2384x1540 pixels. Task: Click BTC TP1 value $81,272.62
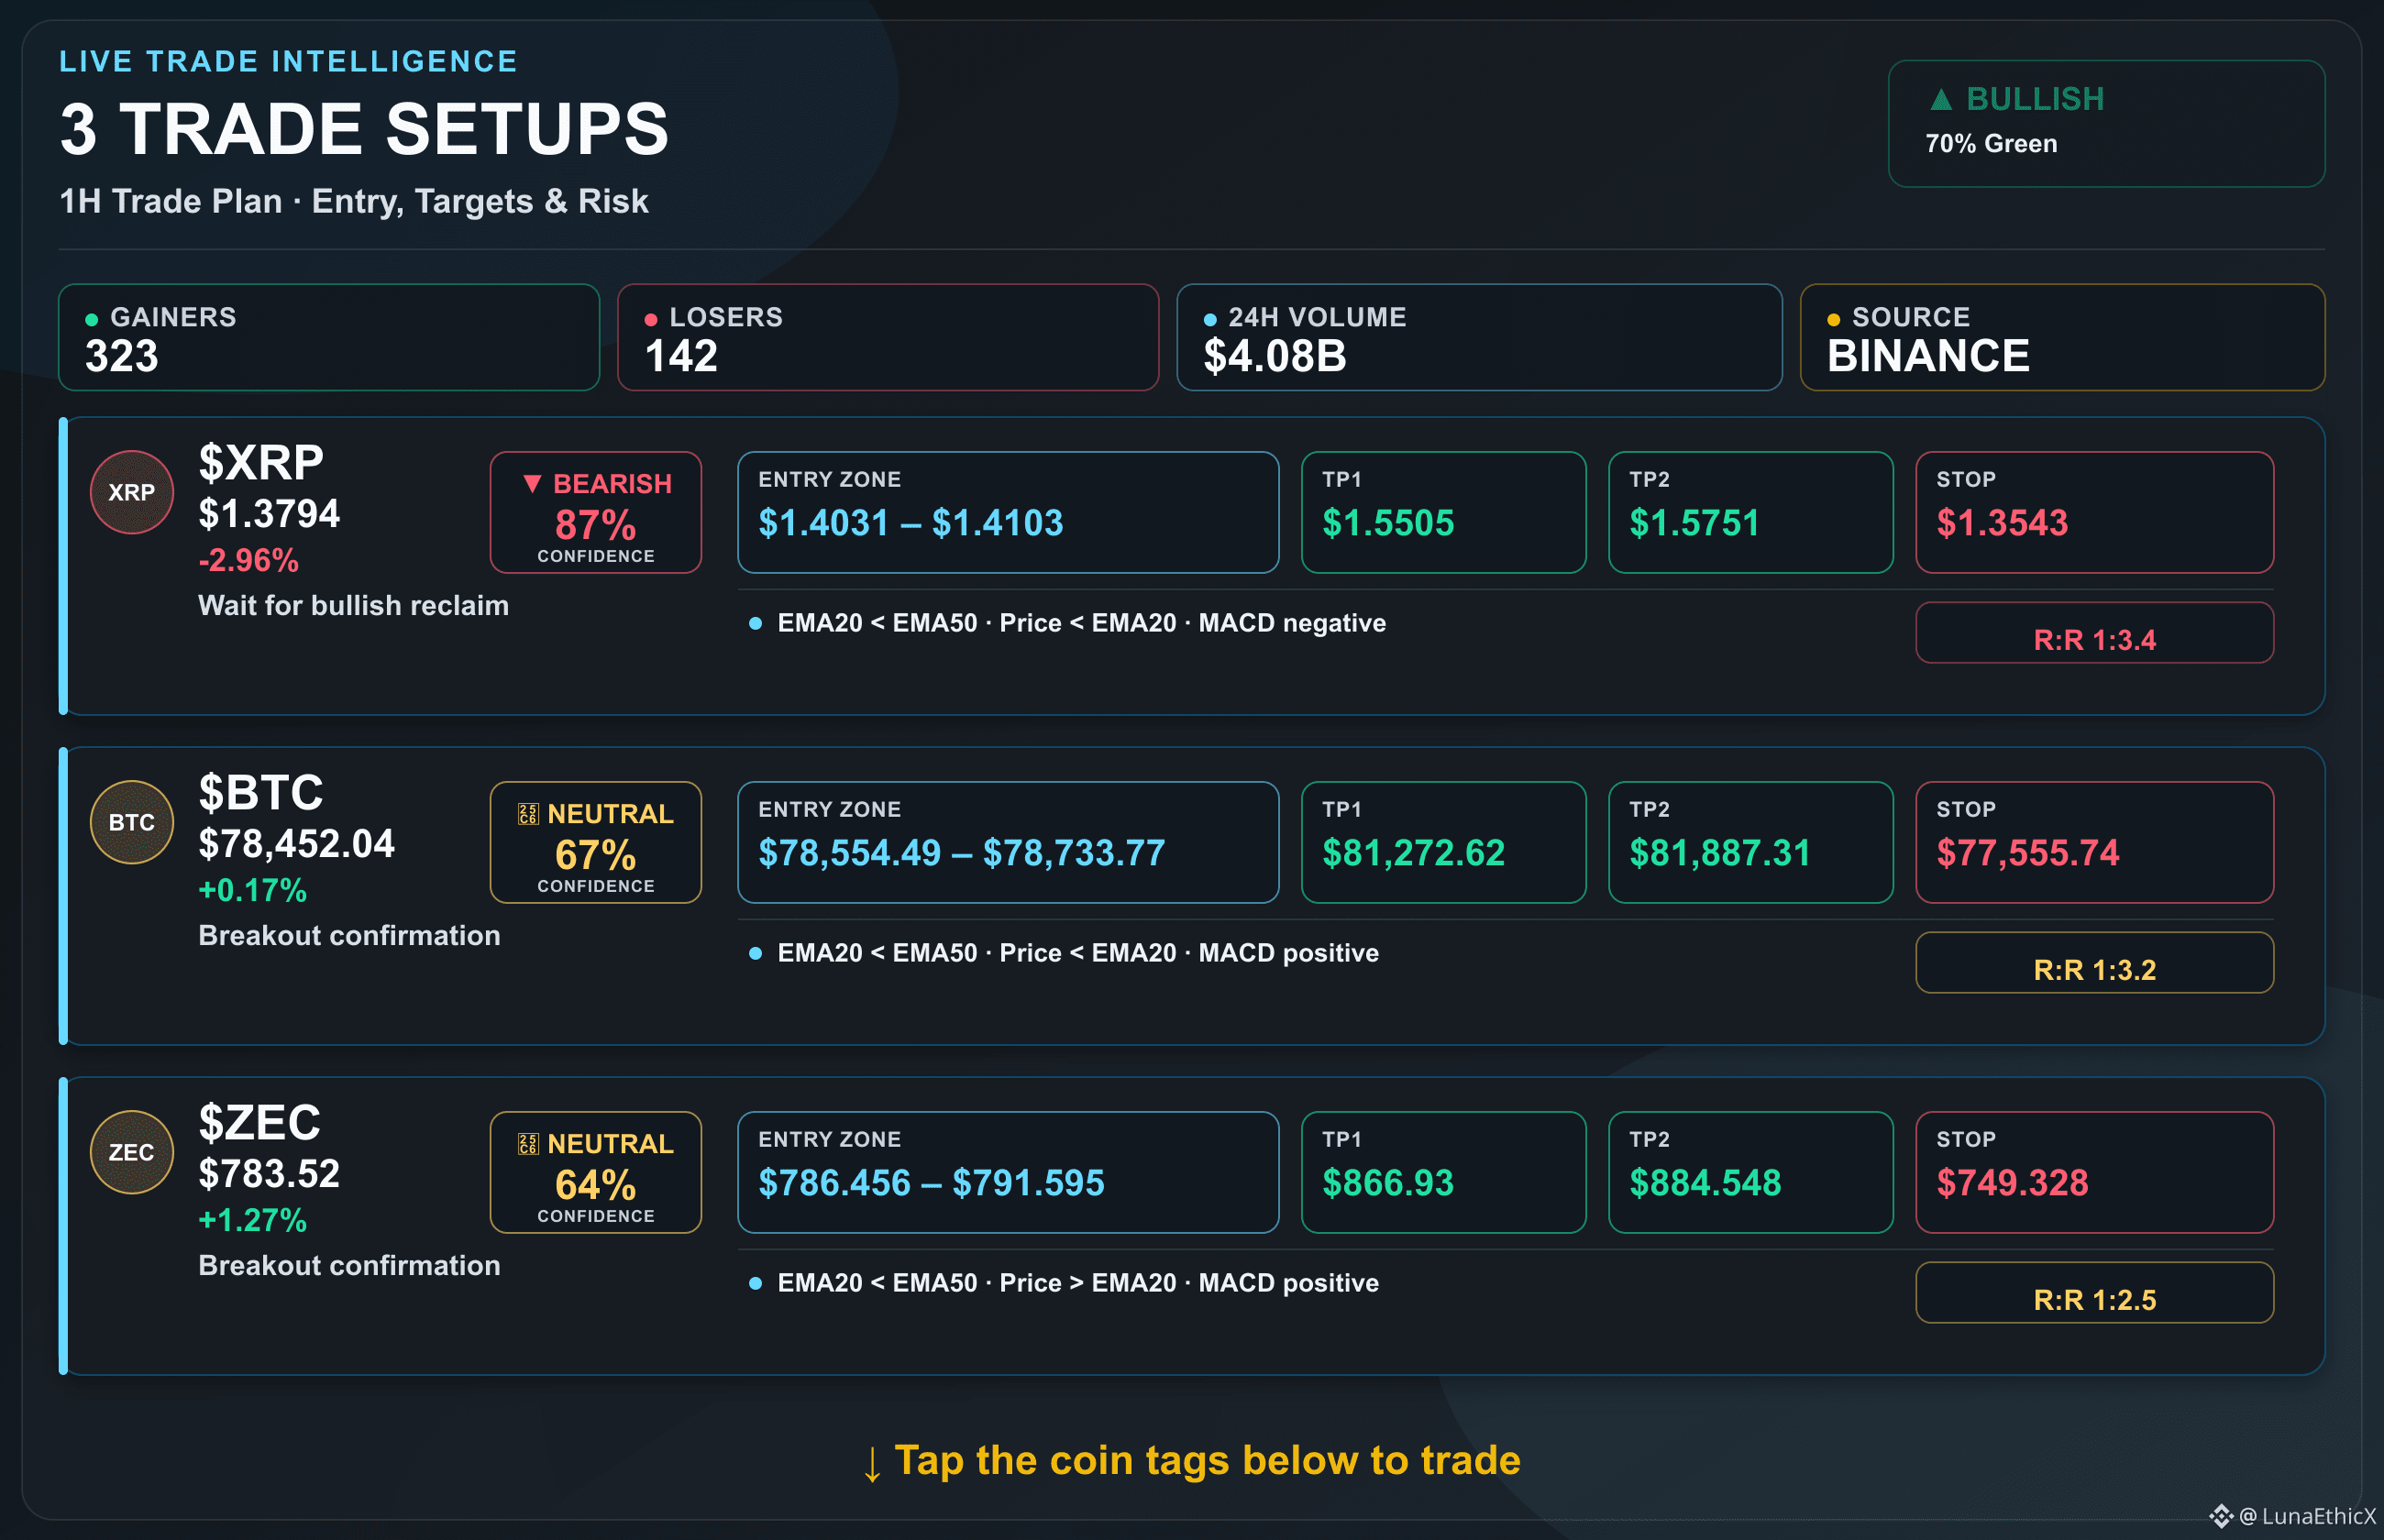point(1413,853)
